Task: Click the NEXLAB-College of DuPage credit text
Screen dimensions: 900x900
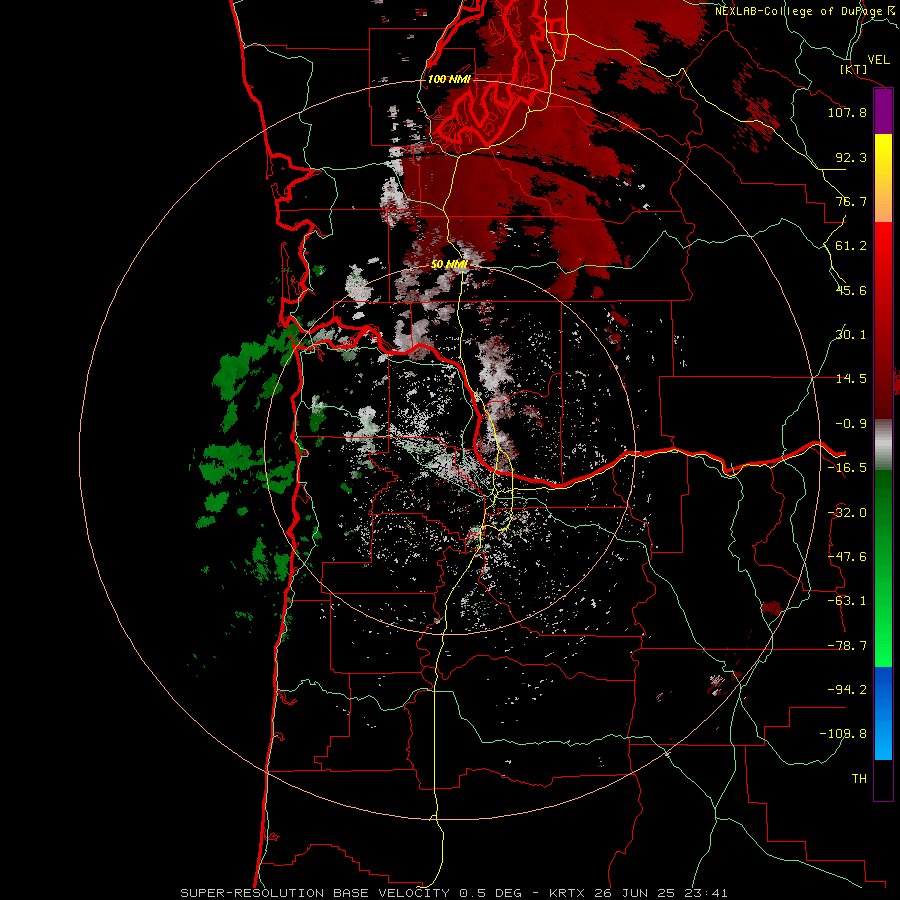Action: pyautogui.click(x=804, y=11)
